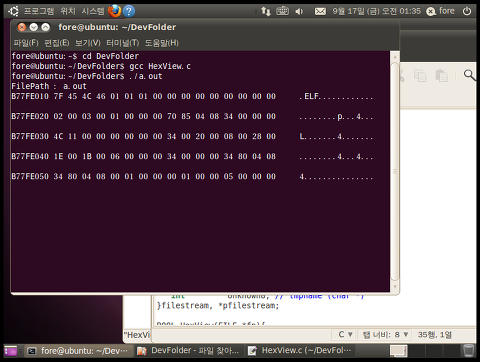Open the clock date and time display
Screen dimensions: 480x362
coord(376,11)
